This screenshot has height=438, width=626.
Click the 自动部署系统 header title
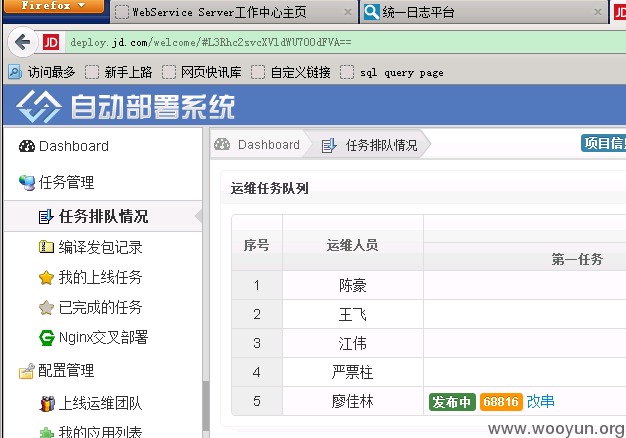click(153, 107)
